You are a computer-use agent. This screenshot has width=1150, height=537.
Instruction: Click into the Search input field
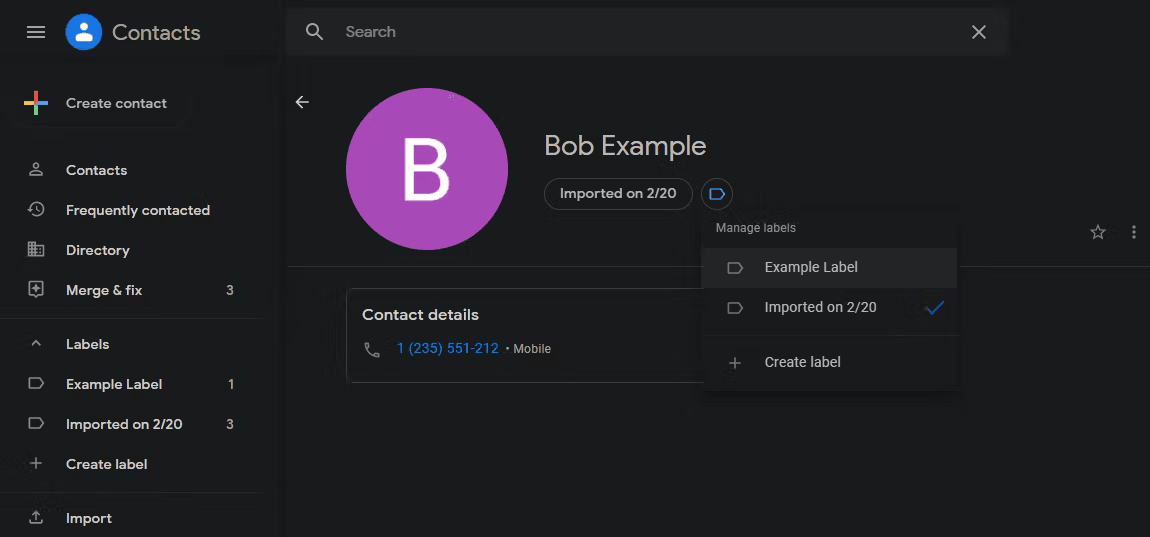645,32
